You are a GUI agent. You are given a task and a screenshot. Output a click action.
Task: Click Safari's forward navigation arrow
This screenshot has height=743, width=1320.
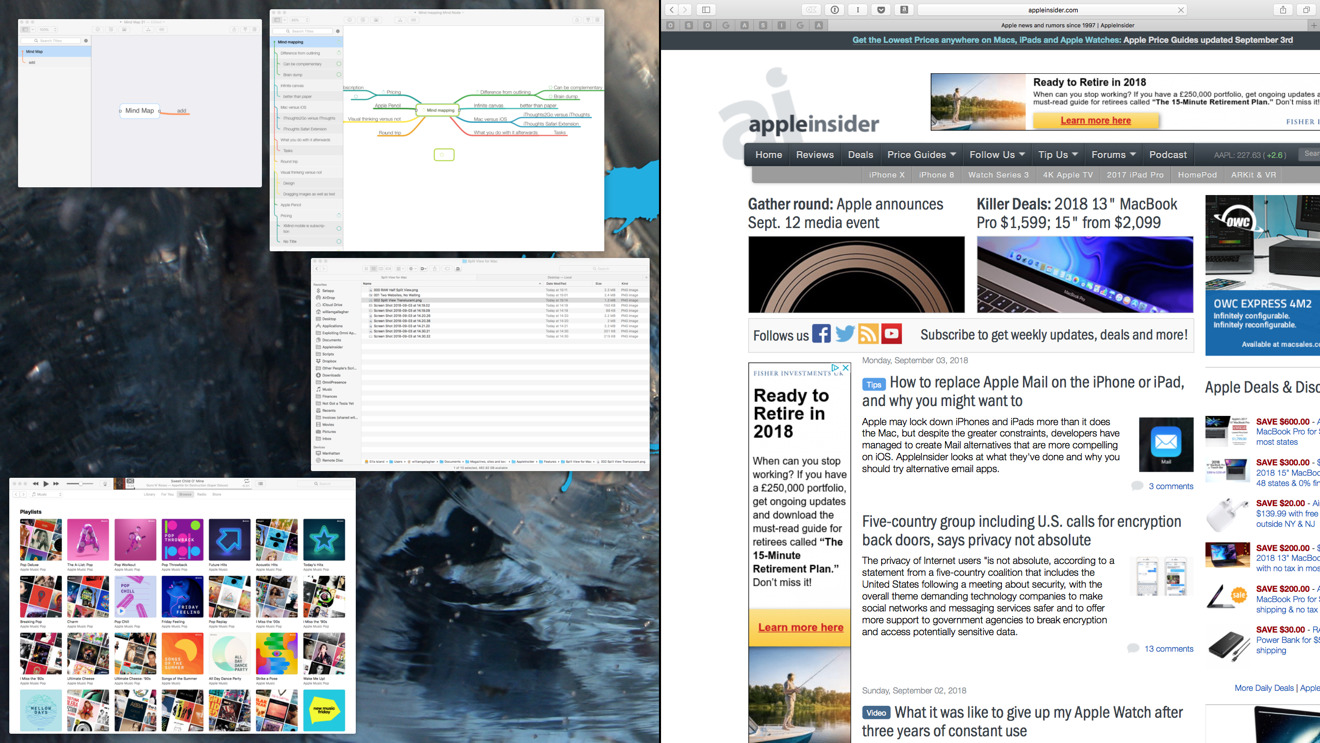click(x=685, y=10)
